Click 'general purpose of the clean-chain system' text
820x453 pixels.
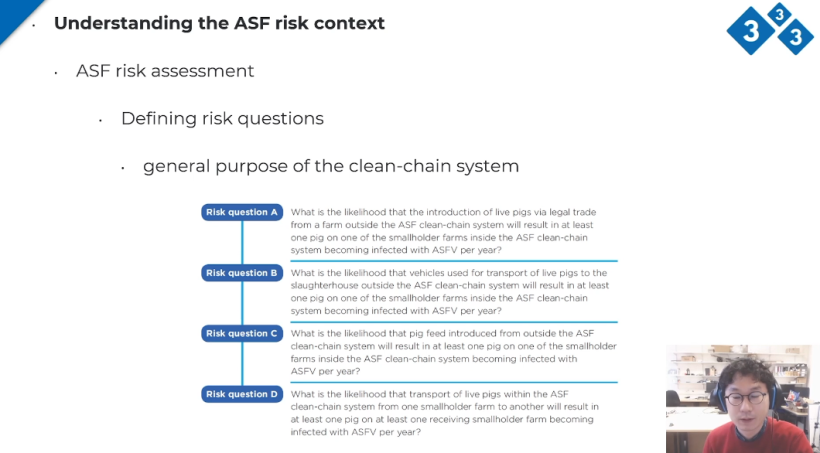click(331, 166)
